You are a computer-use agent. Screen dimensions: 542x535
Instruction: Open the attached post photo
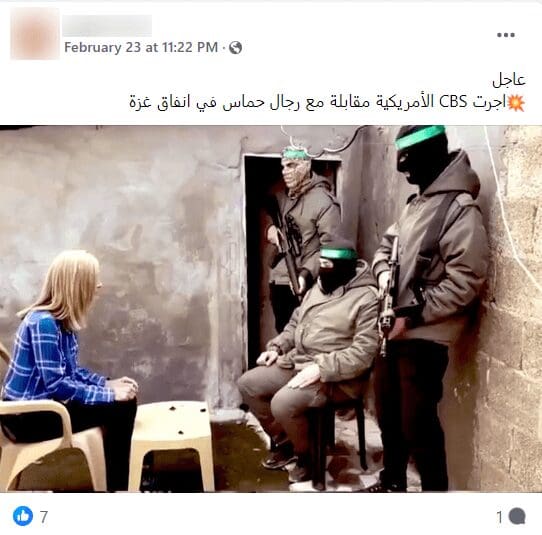[271, 309]
